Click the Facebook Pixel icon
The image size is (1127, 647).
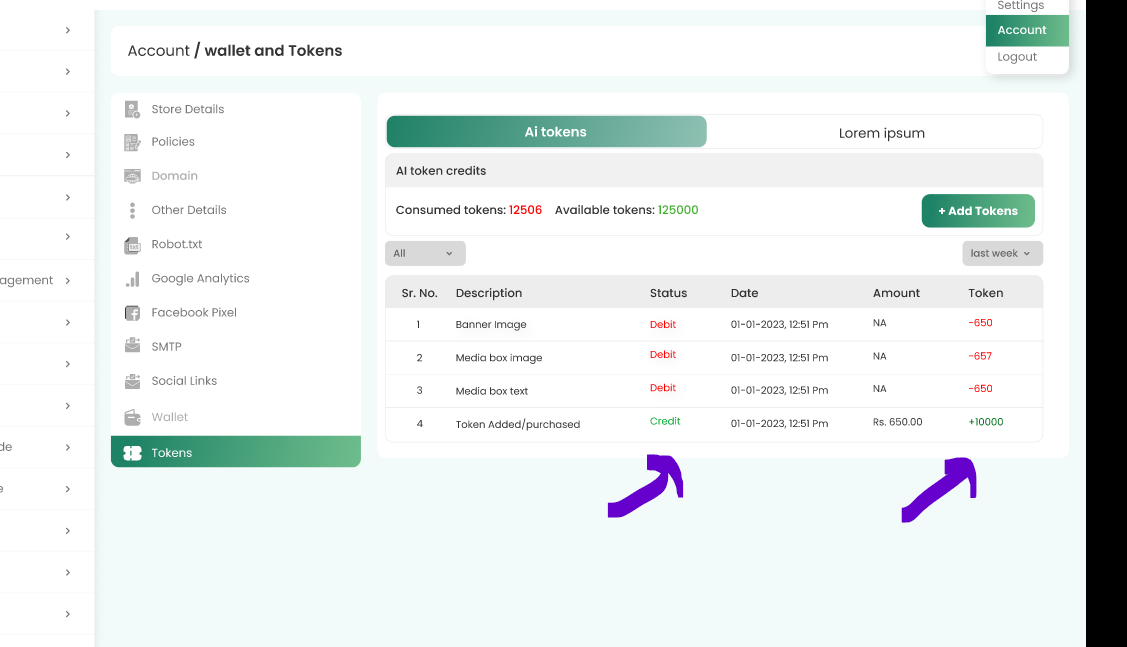(132, 313)
